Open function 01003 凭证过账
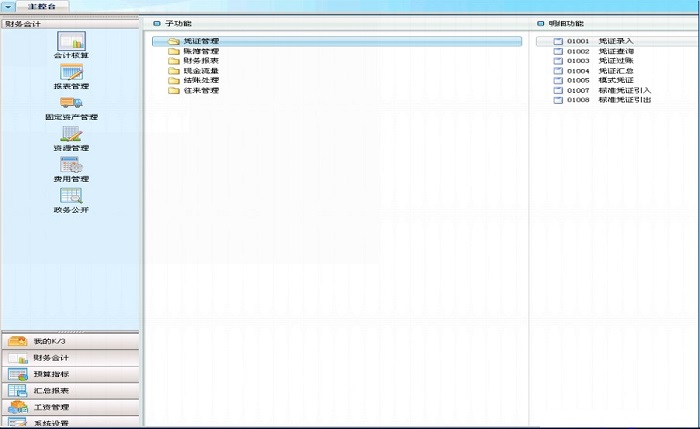 pyautogui.click(x=593, y=61)
